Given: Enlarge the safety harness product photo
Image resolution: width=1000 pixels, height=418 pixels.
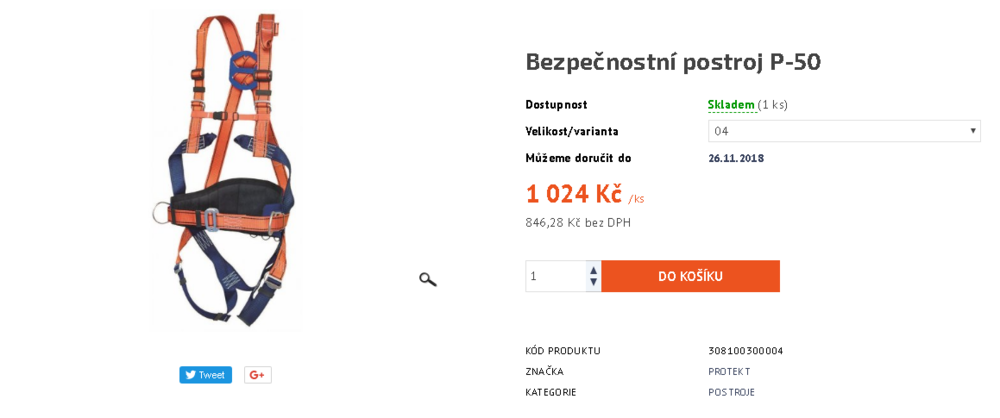Looking at the screenshot, I should click(225, 170).
